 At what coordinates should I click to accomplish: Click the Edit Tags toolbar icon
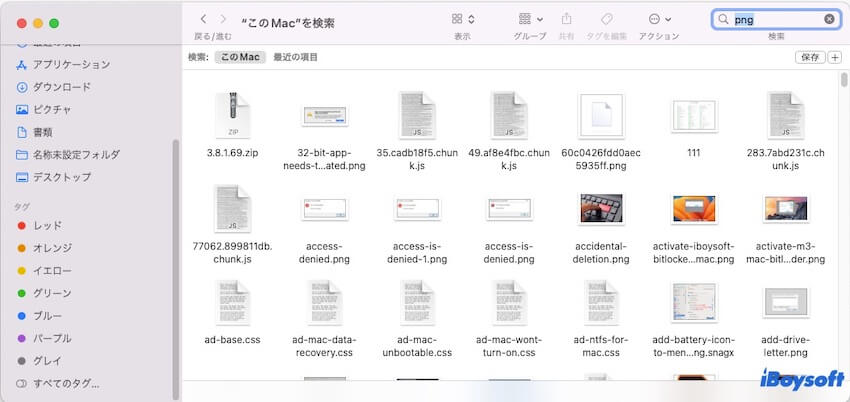(x=606, y=19)
